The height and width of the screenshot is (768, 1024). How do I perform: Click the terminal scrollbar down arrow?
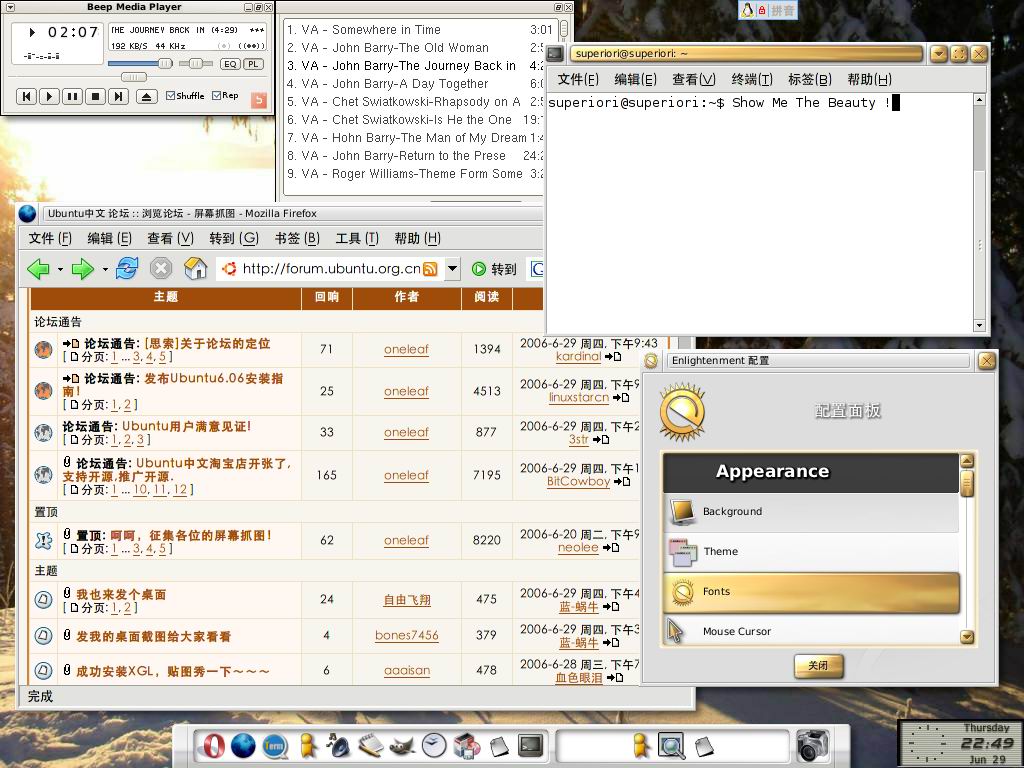pyautogui.click(x=979, y=325)
